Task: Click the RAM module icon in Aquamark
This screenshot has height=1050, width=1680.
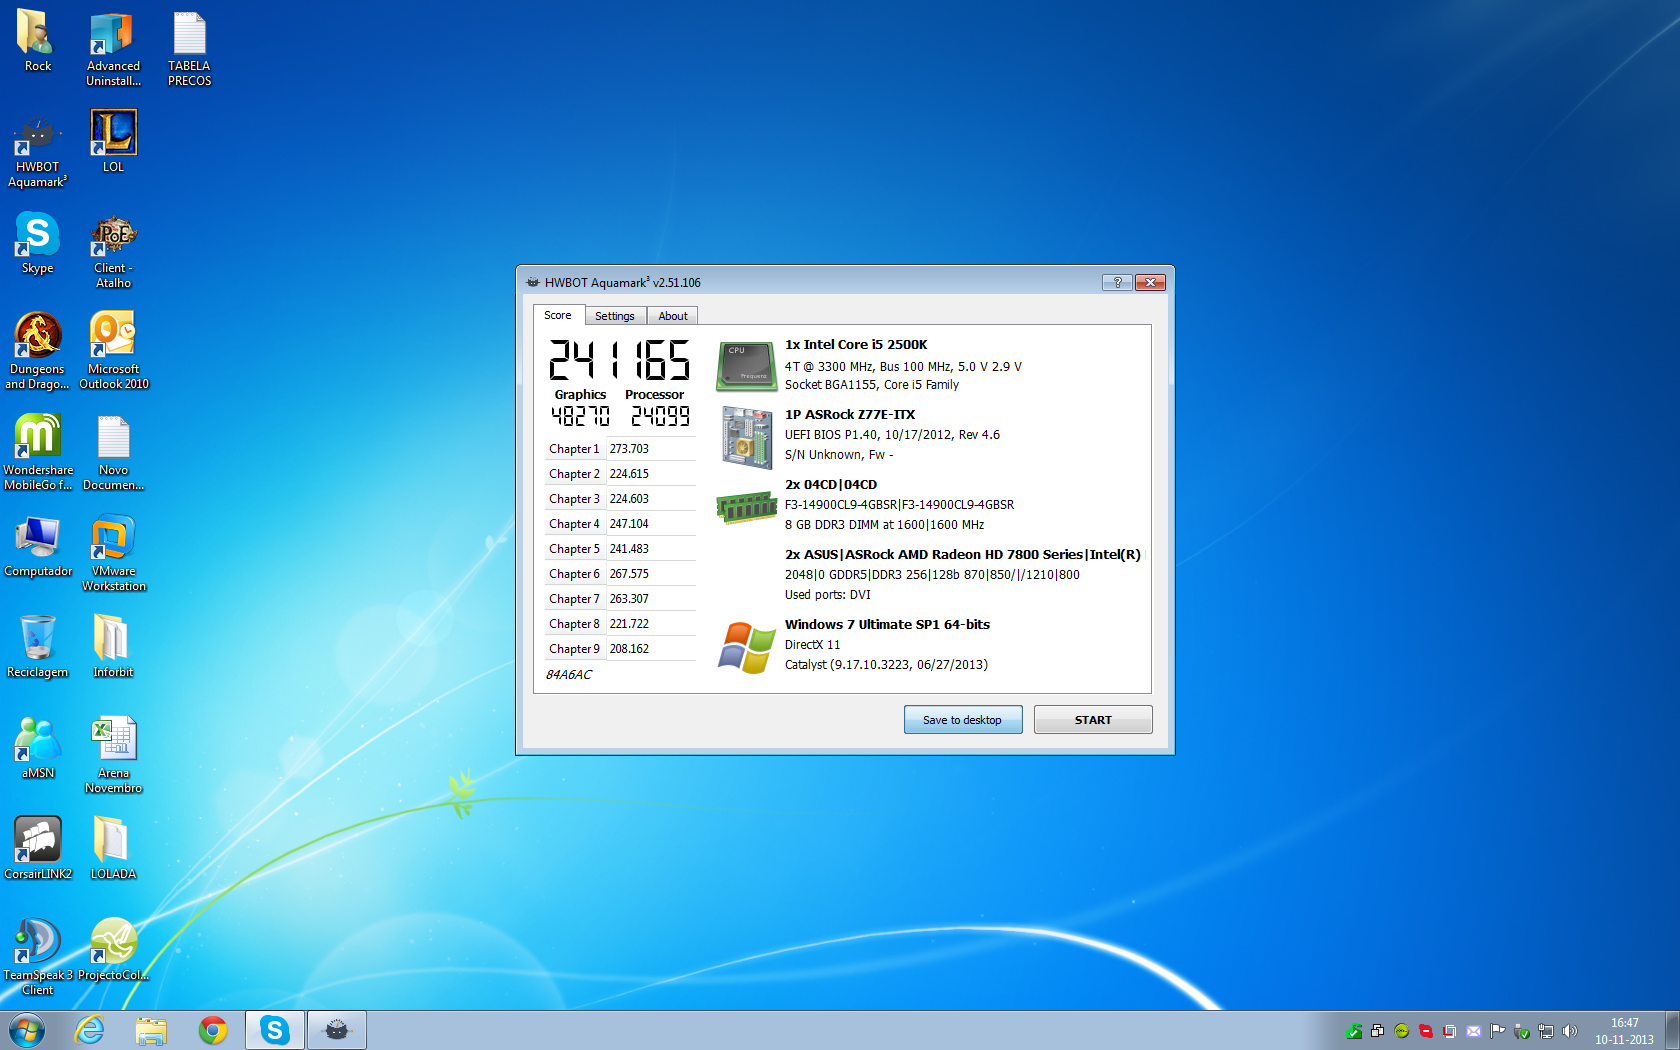Action: click(746, 507)
